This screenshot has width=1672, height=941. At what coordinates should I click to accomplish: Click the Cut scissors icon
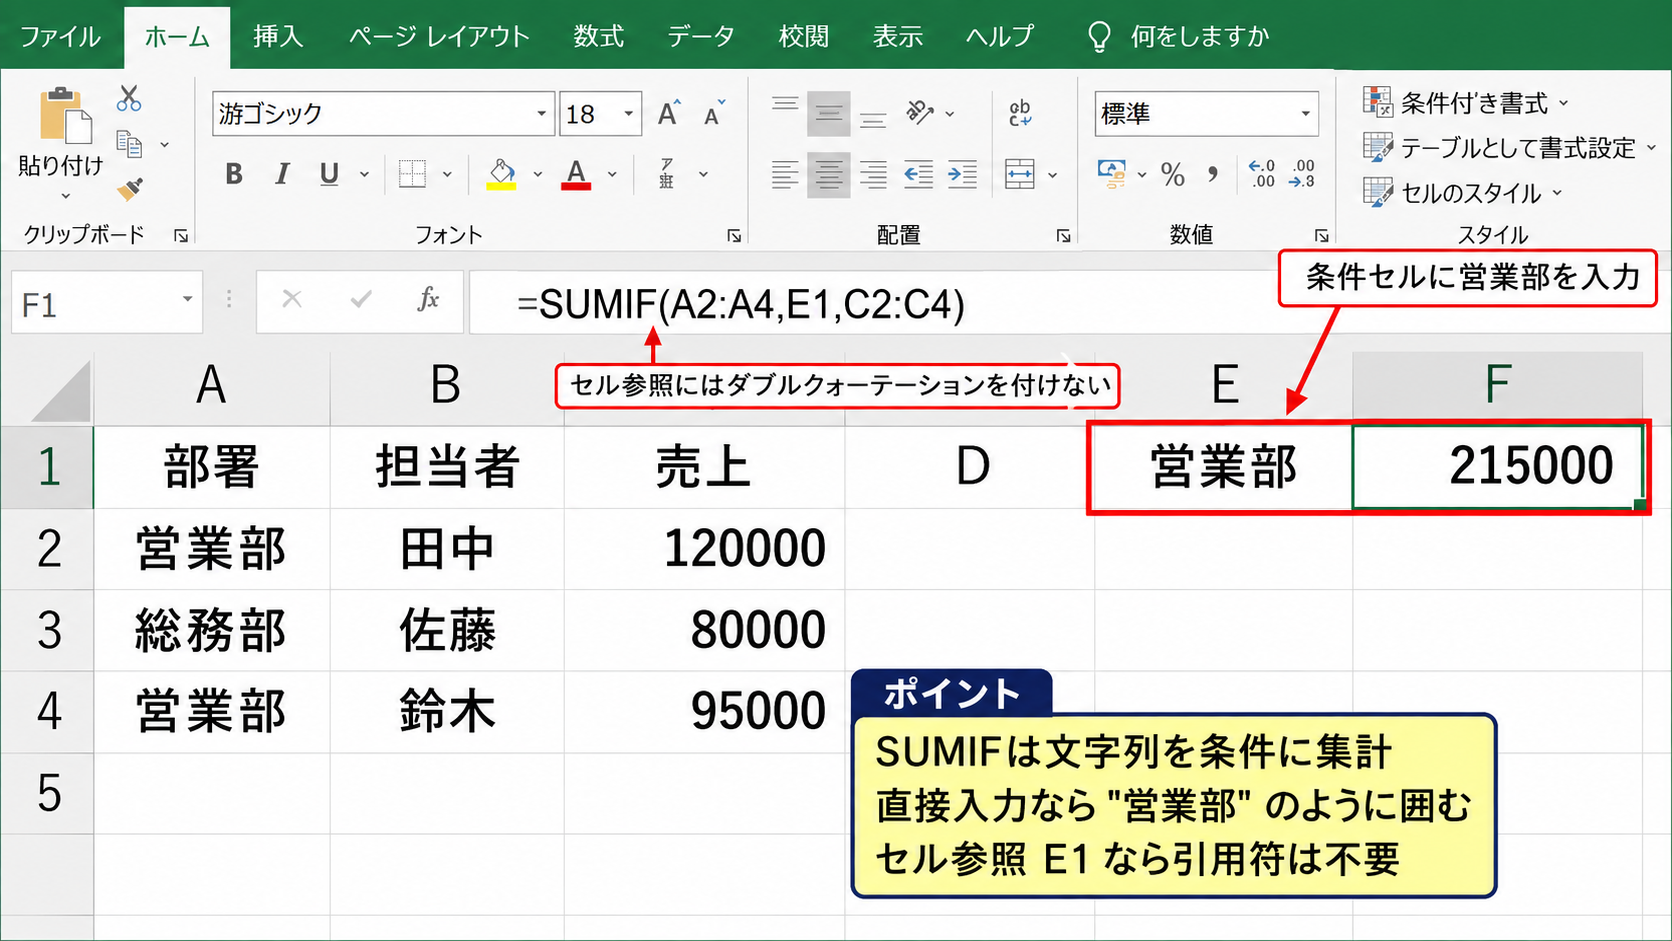[129, 99]
